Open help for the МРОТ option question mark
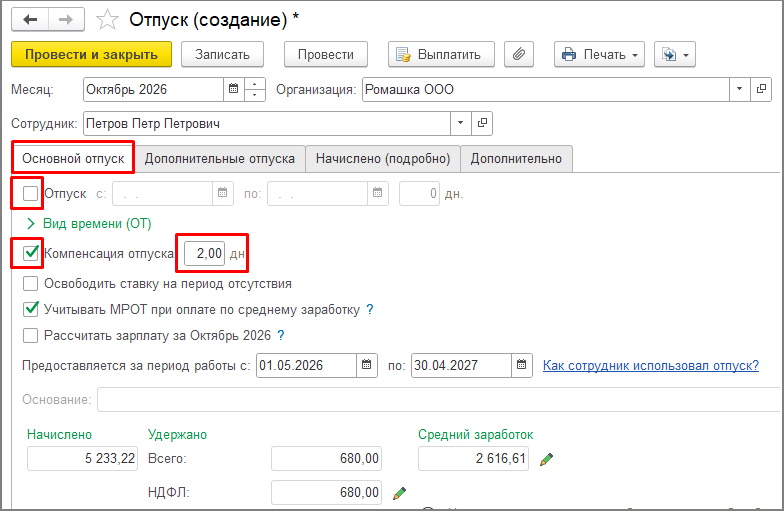 [x=370, y=310]
